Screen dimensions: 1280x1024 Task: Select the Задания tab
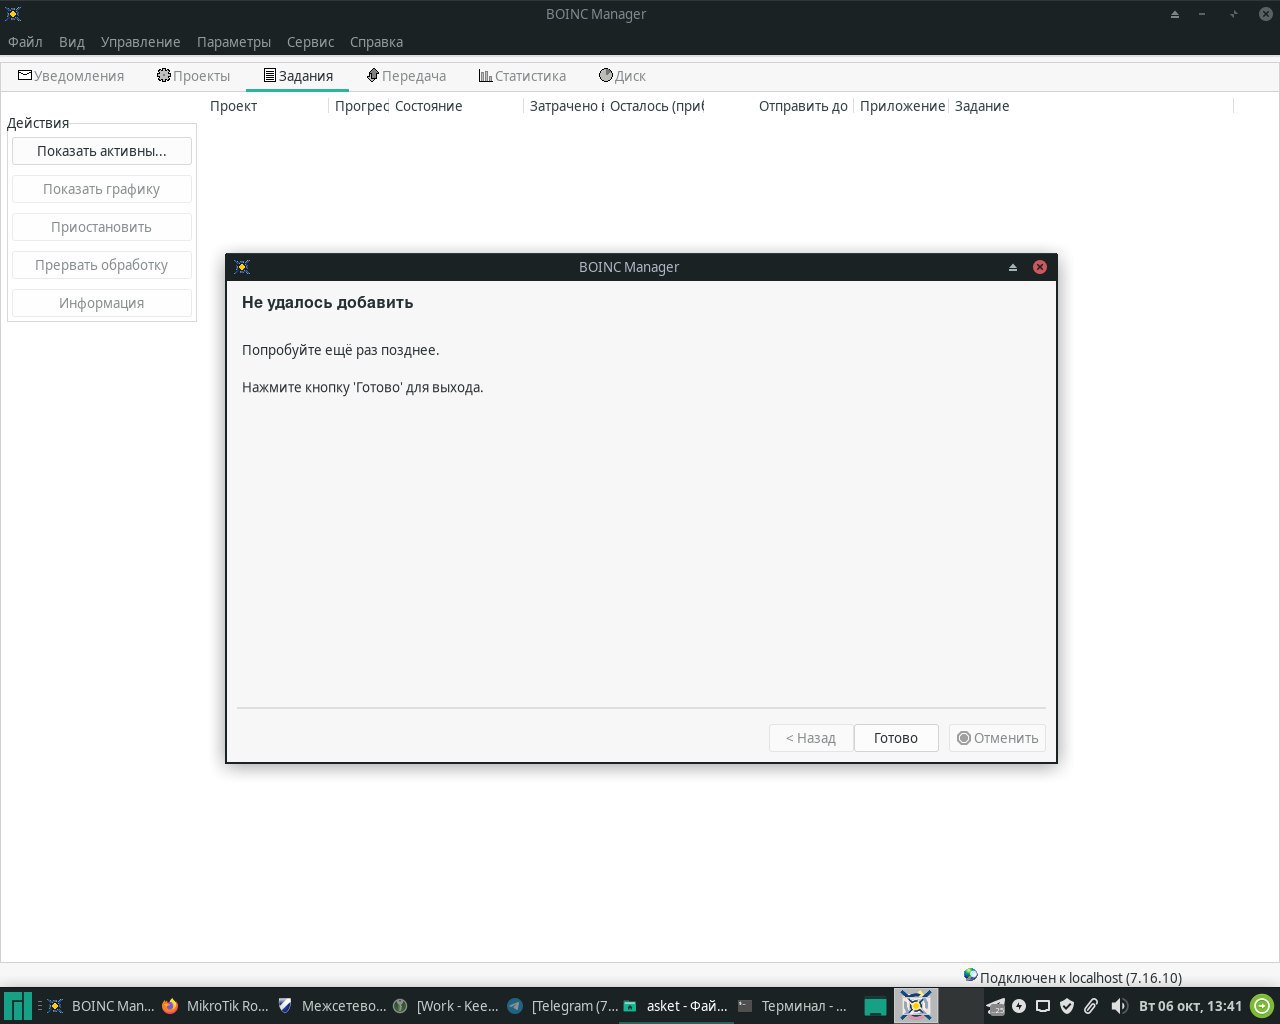tap(297, 76)
